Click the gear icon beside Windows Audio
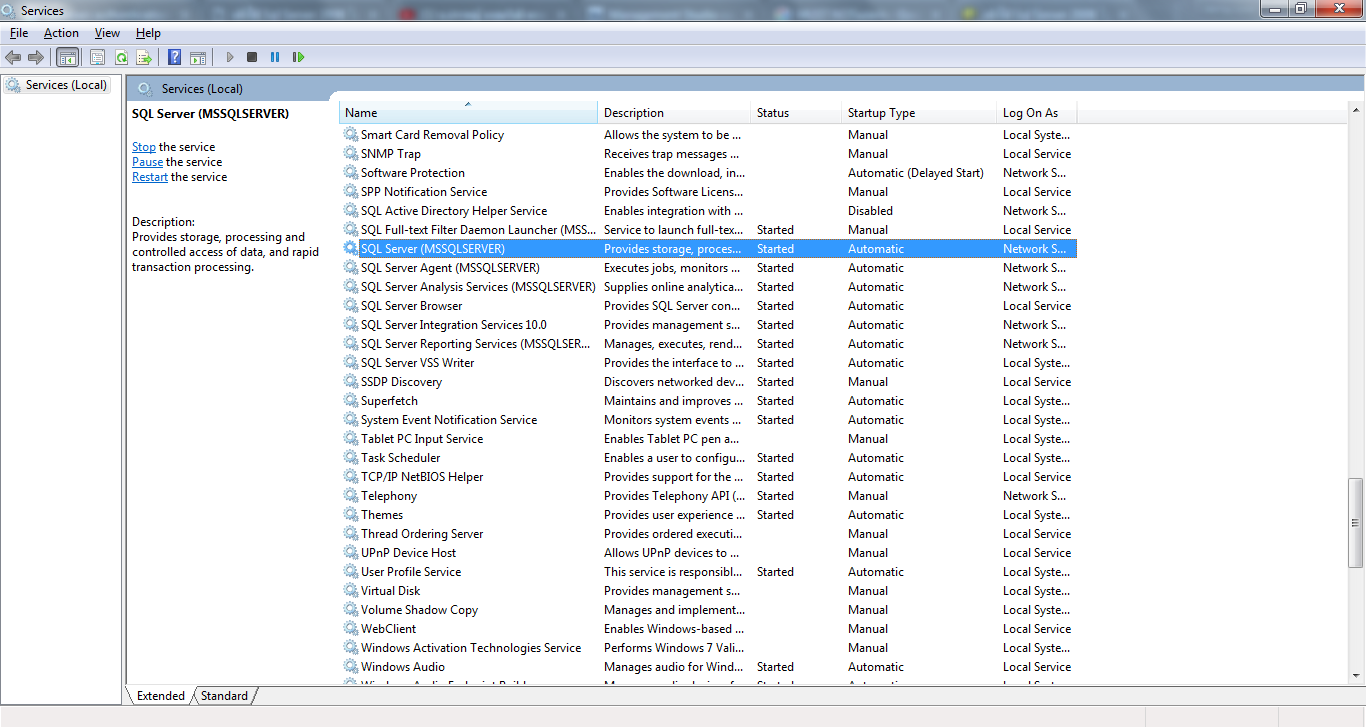This screenshot has width=1366, height=728. point(350,666)
